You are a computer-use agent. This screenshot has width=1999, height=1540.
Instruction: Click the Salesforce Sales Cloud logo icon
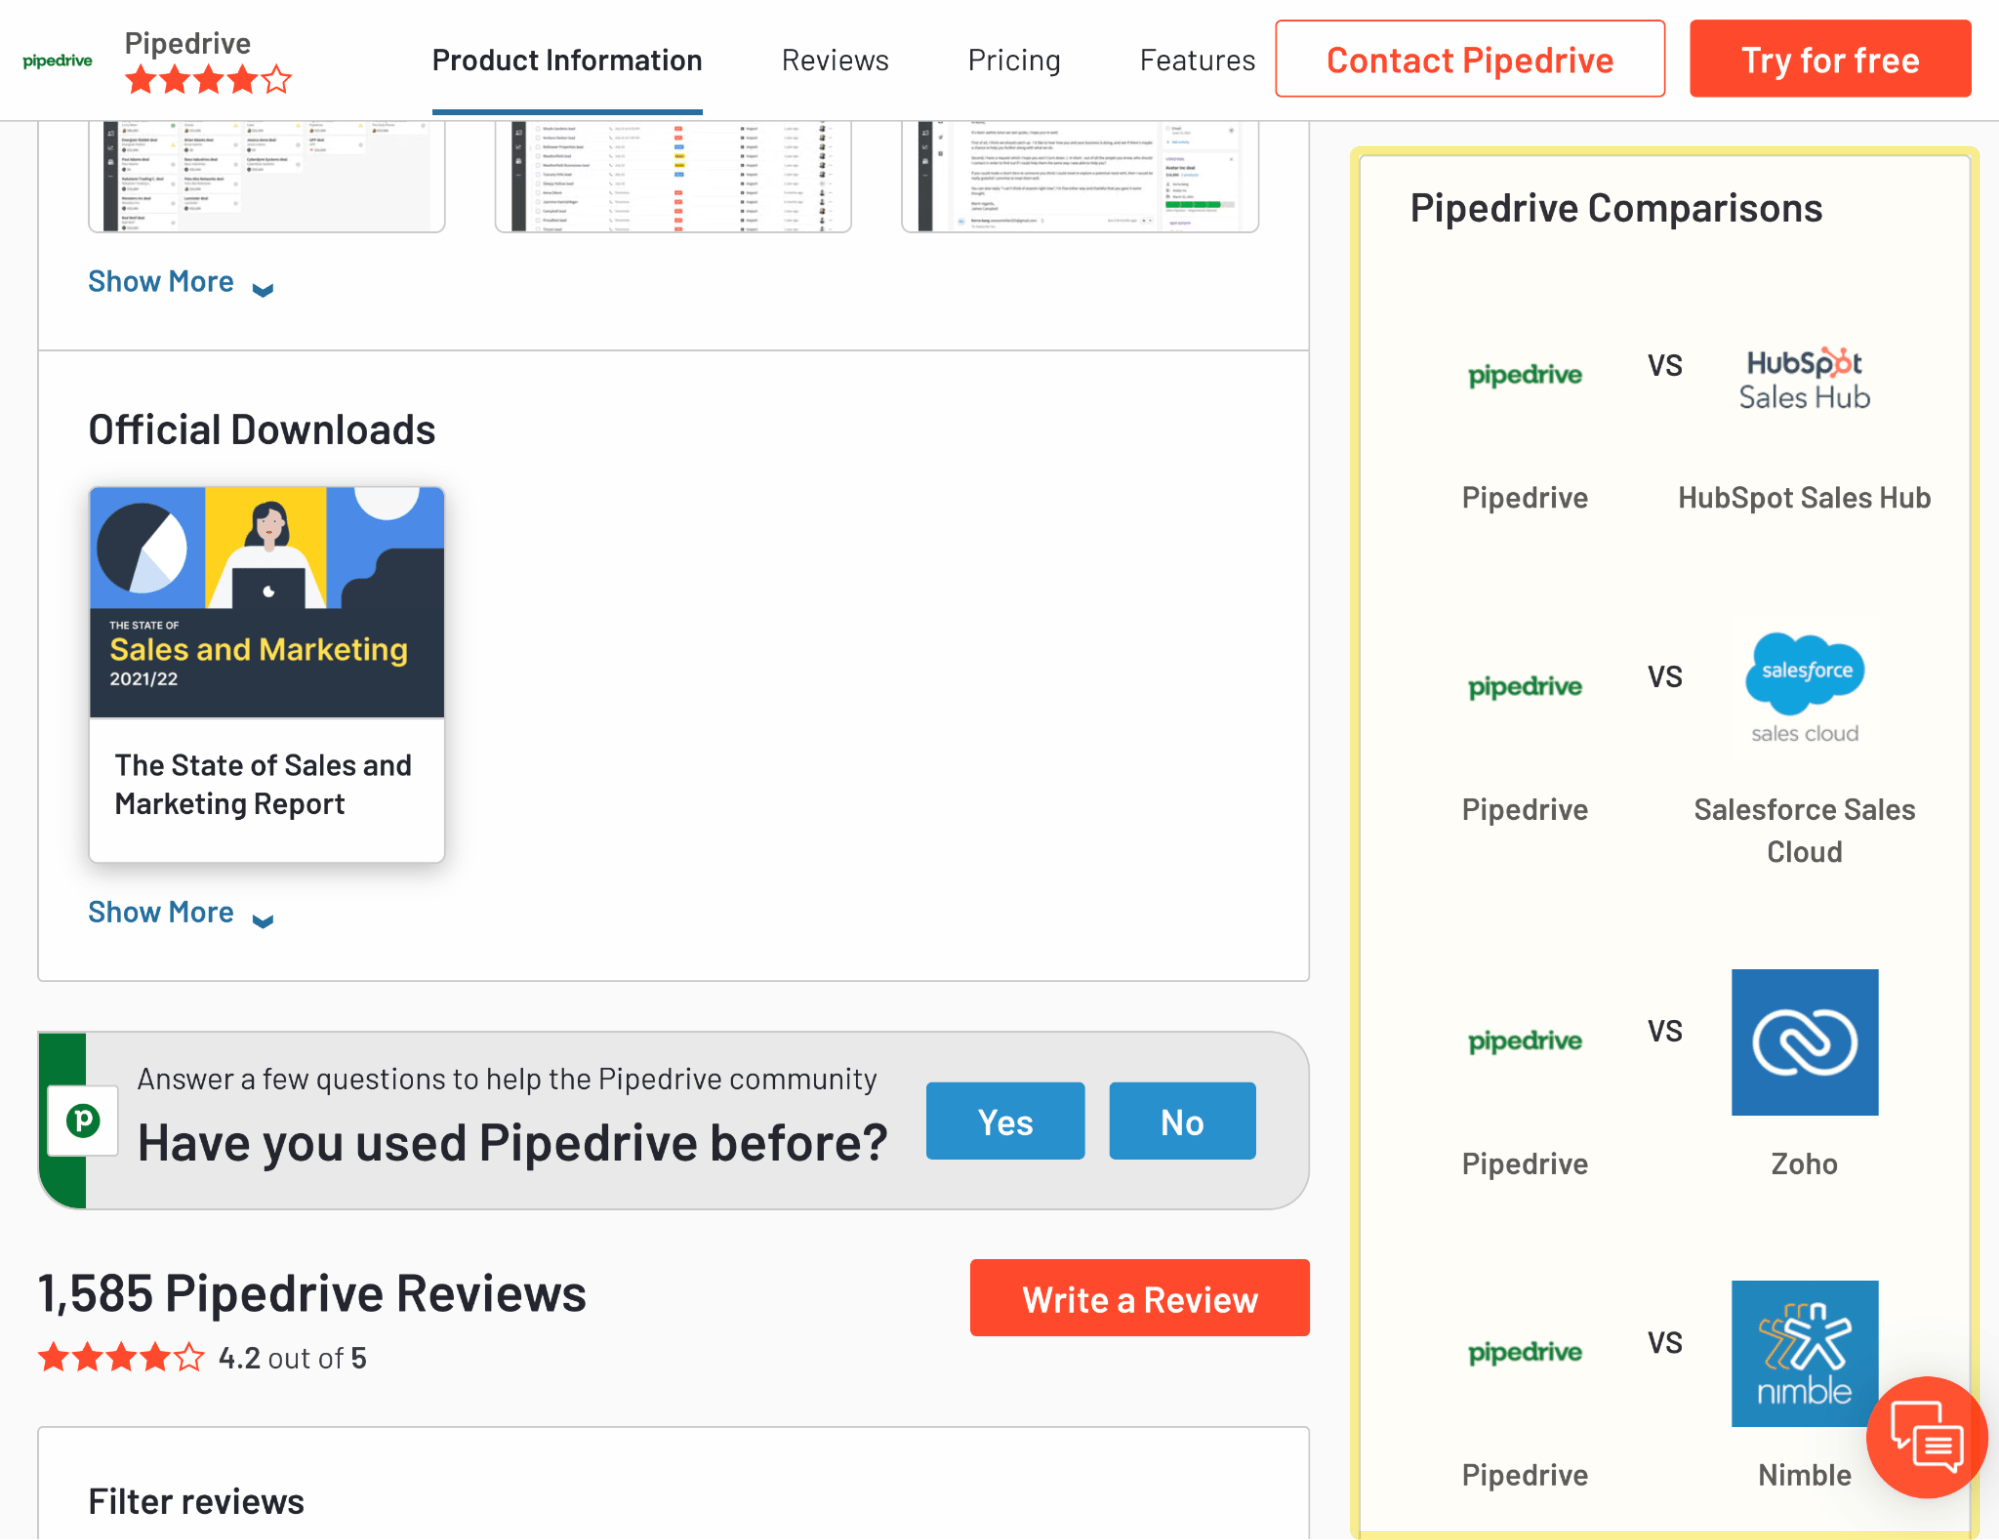[1803, 681]
